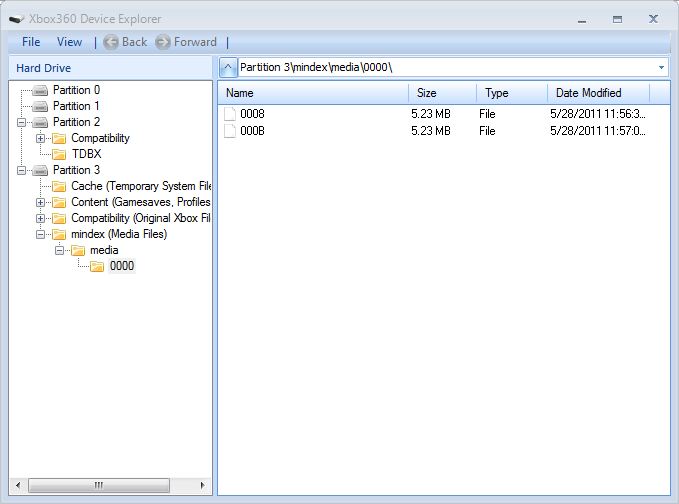Select file name 0008

click(x=252, y=114)
